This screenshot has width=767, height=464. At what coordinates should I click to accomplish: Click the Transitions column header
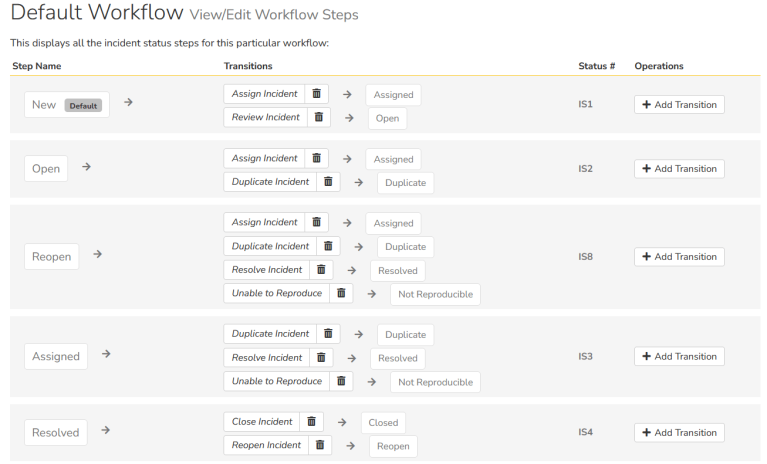(248, 66)
